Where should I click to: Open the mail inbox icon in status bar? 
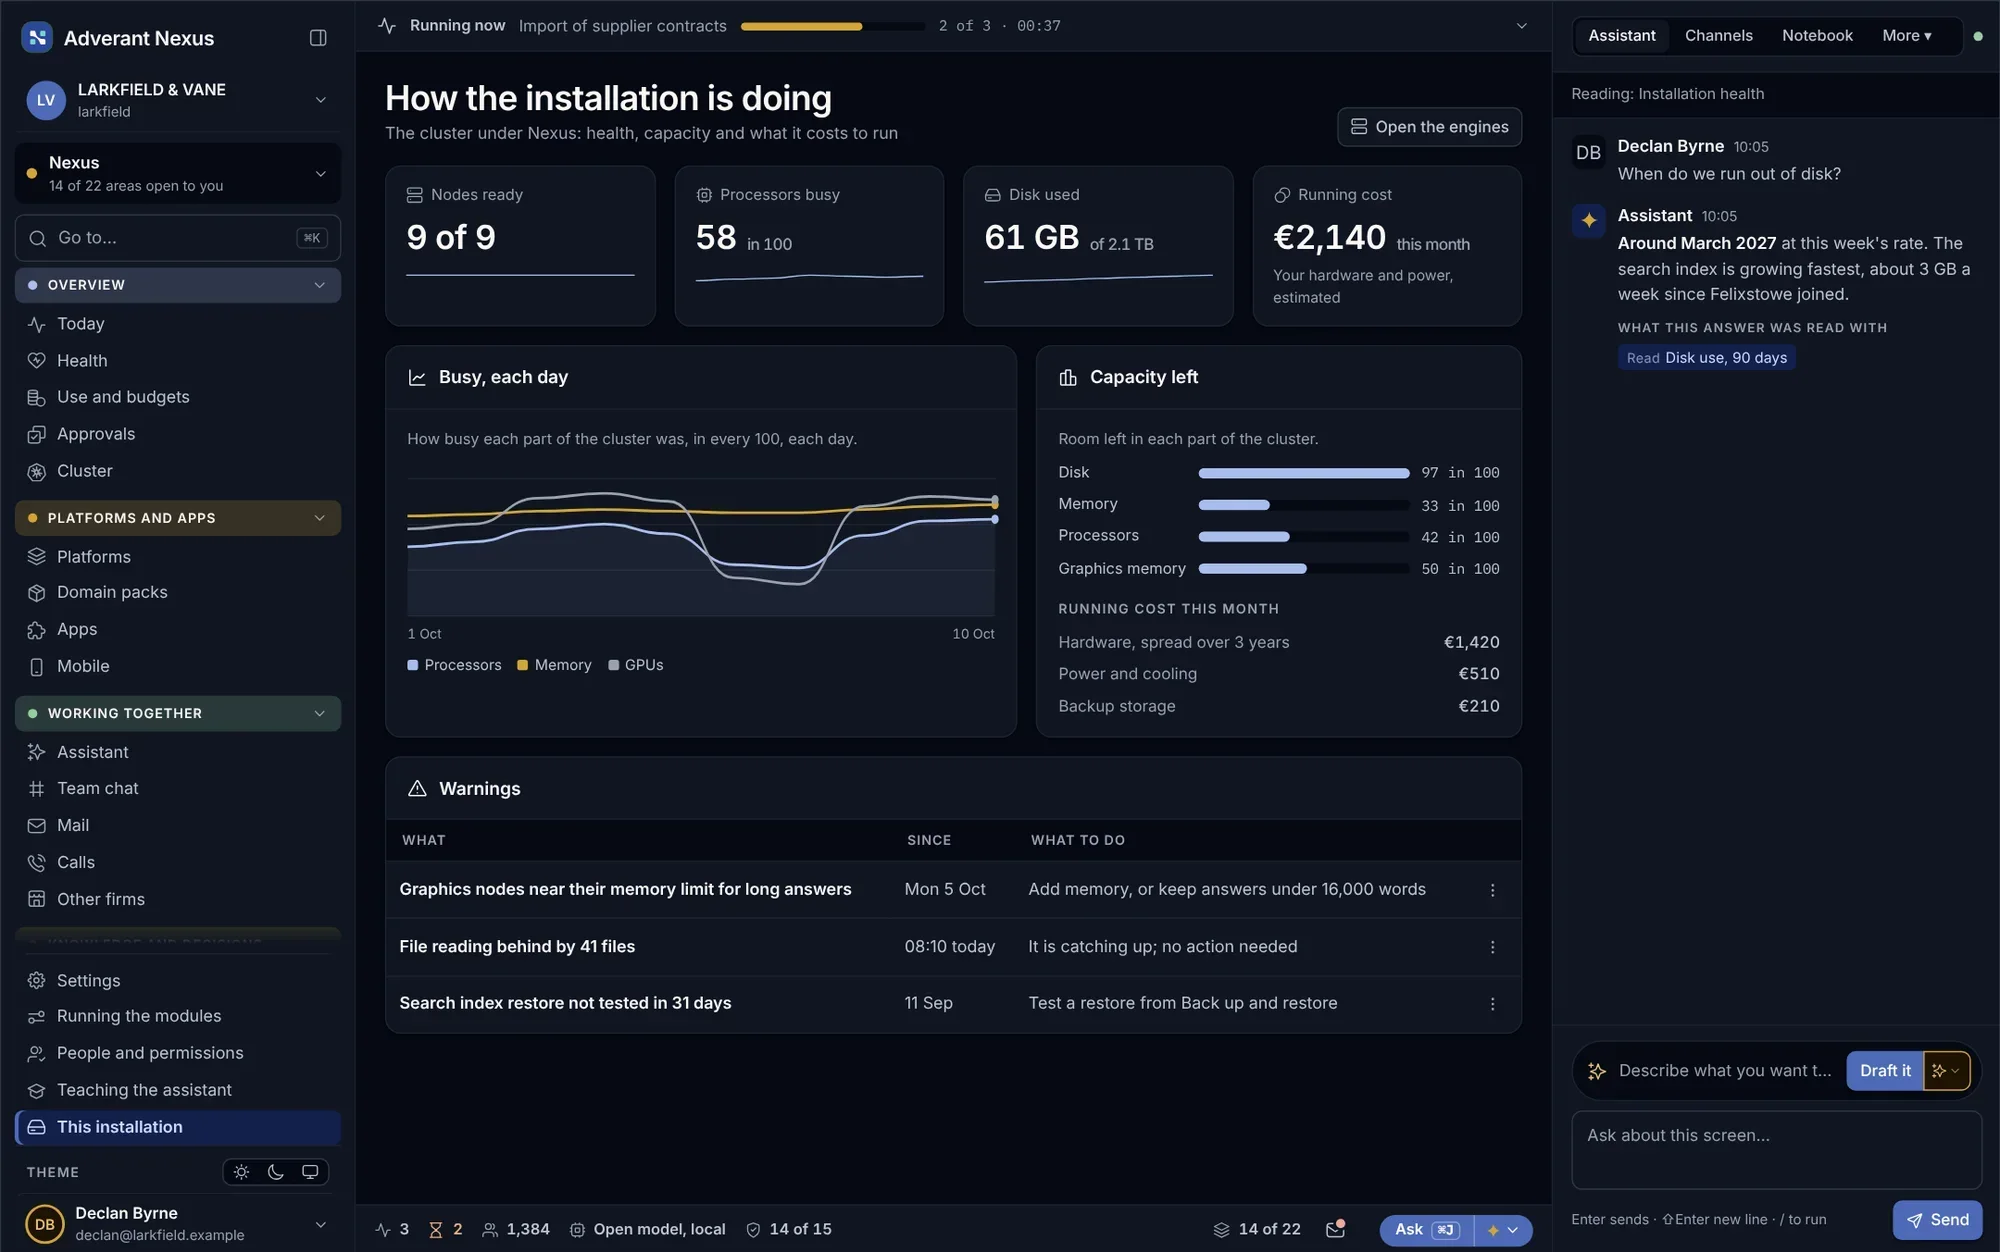pos(1335,1229)
